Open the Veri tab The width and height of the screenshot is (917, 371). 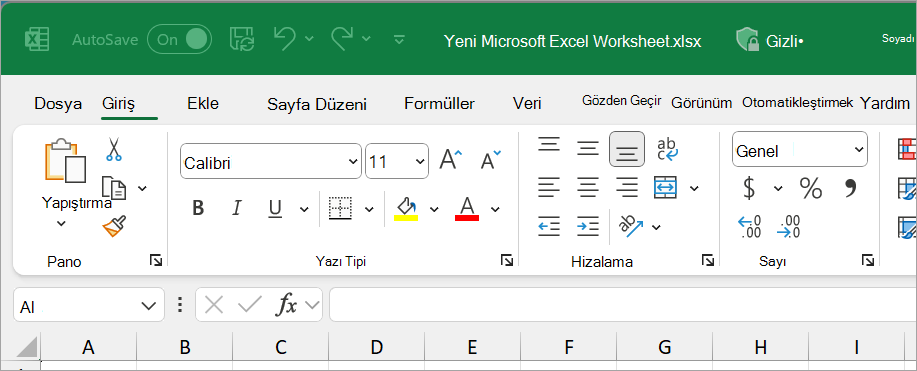pyautogui.click(x=527, y=104)
